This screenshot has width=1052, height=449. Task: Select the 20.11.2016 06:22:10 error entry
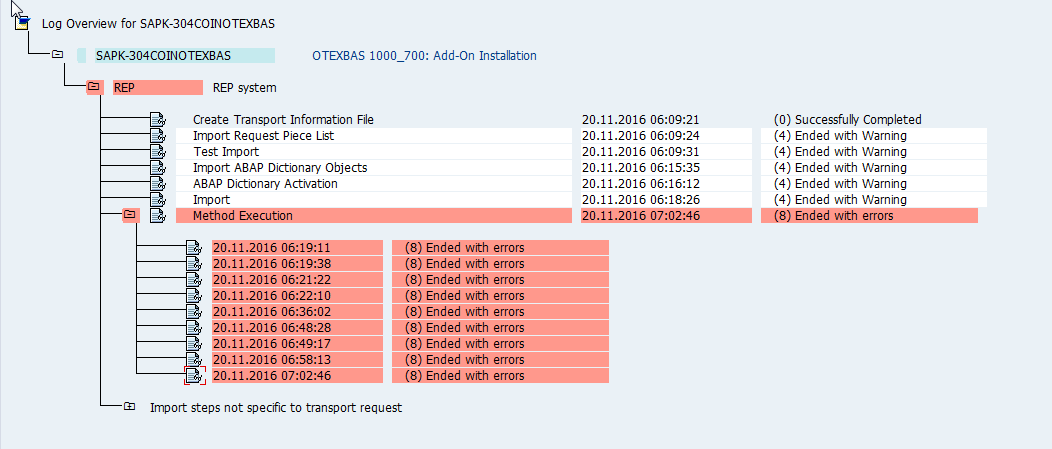(x=410, y=296)
